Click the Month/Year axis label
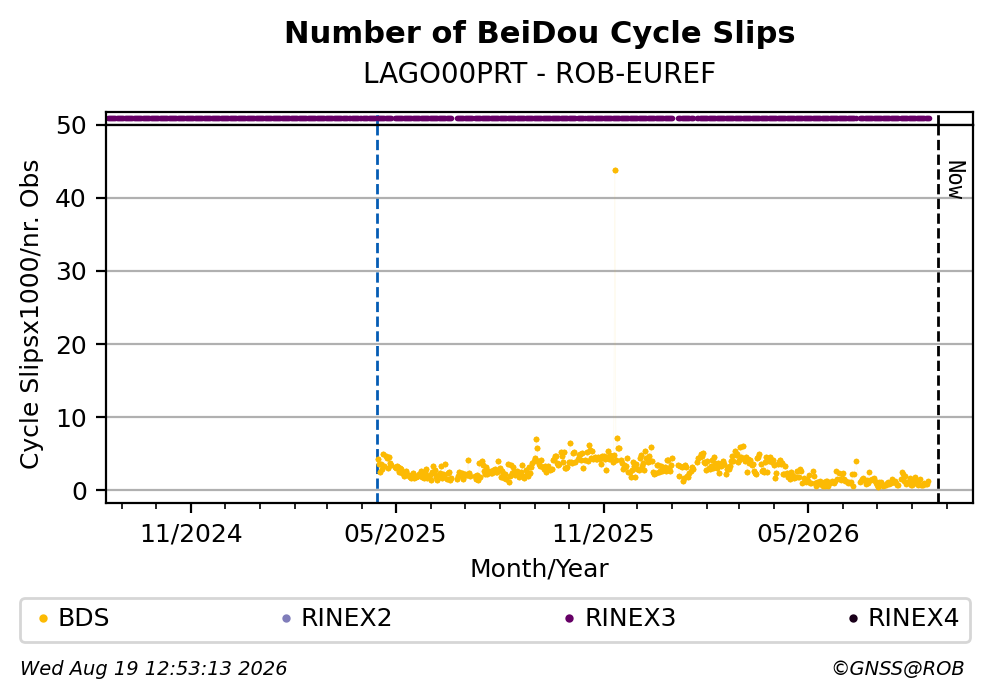 (540, 569)
